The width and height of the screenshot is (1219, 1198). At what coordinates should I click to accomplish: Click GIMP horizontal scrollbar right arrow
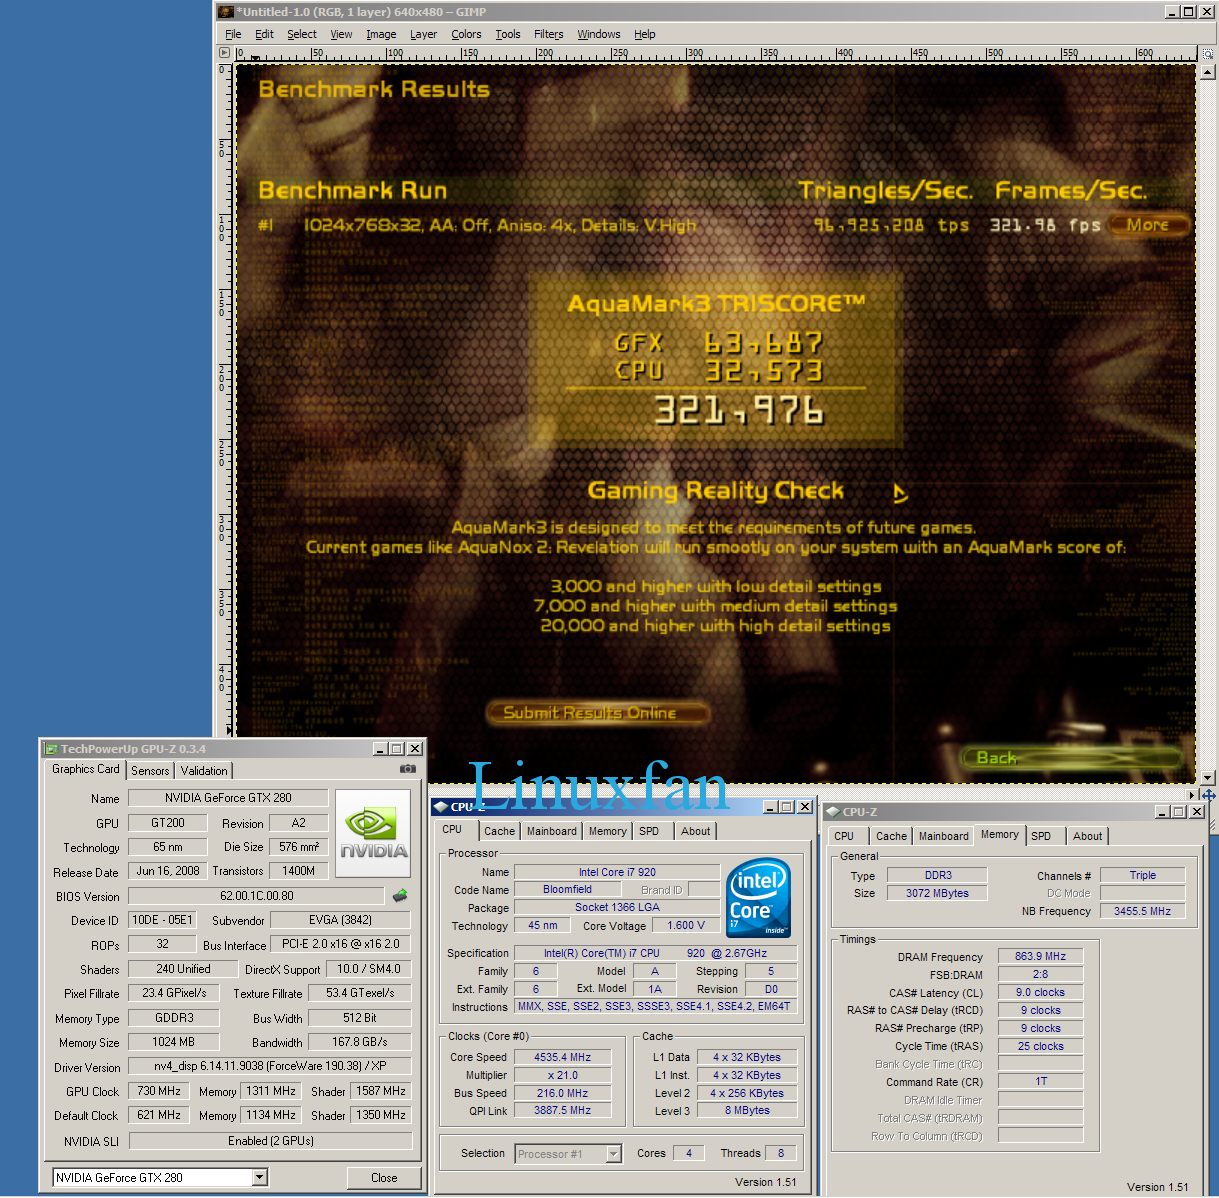pos(1192,795)
